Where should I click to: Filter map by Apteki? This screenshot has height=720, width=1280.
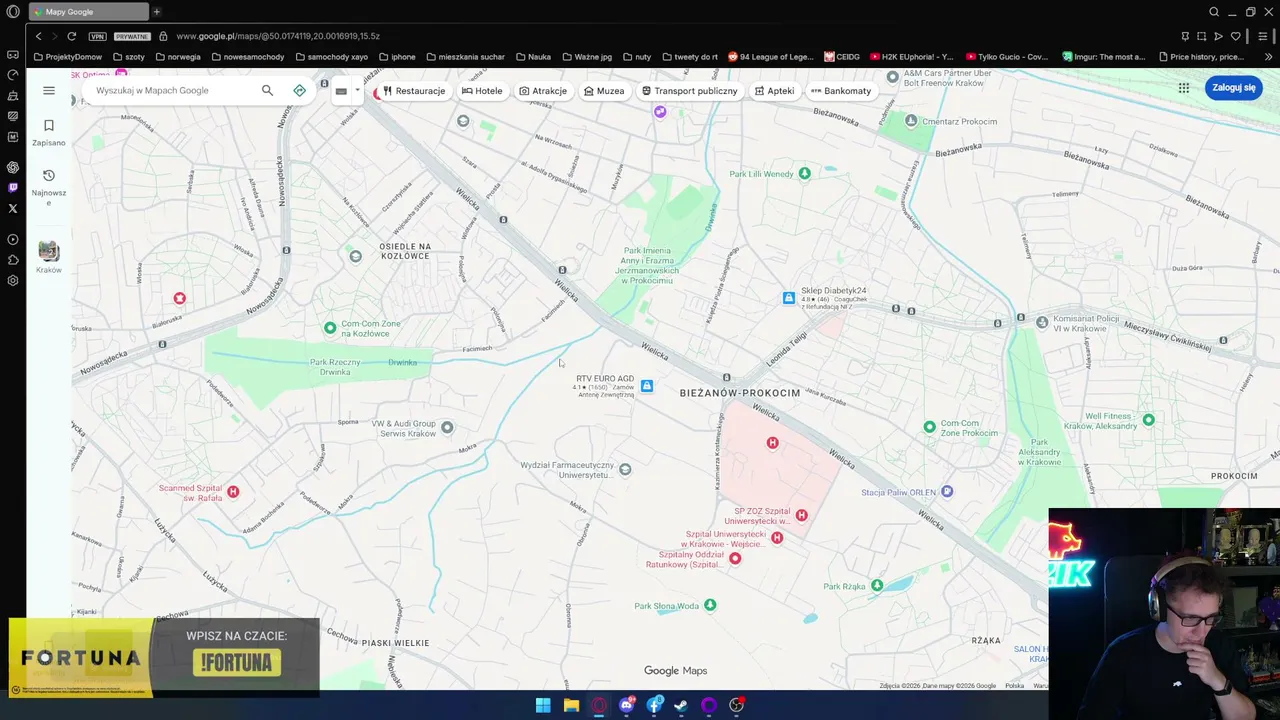click(x=774, y=91)
